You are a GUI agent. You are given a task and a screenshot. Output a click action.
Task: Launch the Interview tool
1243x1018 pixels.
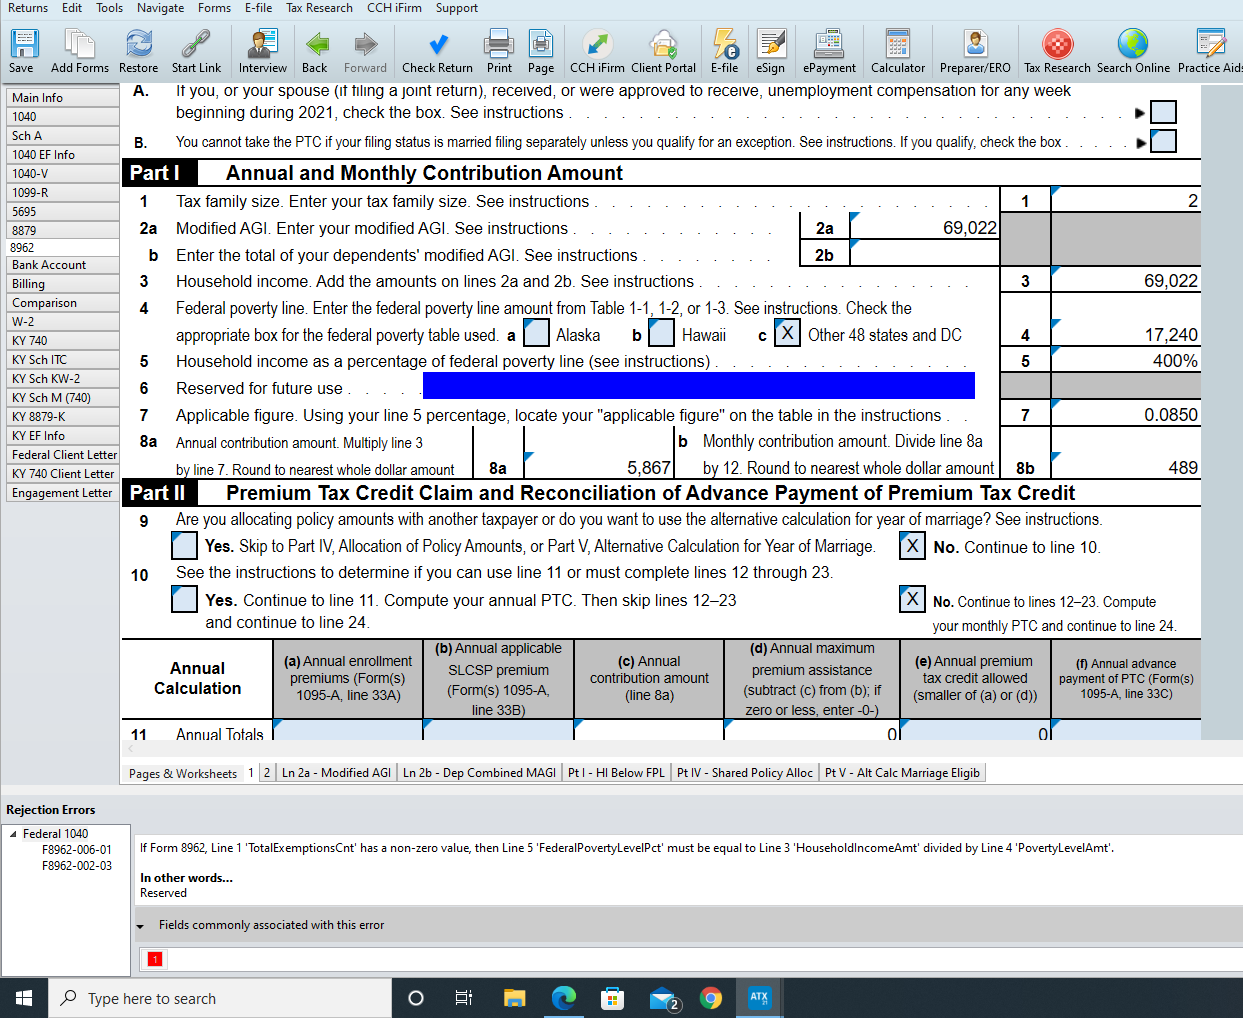[263, 51]
